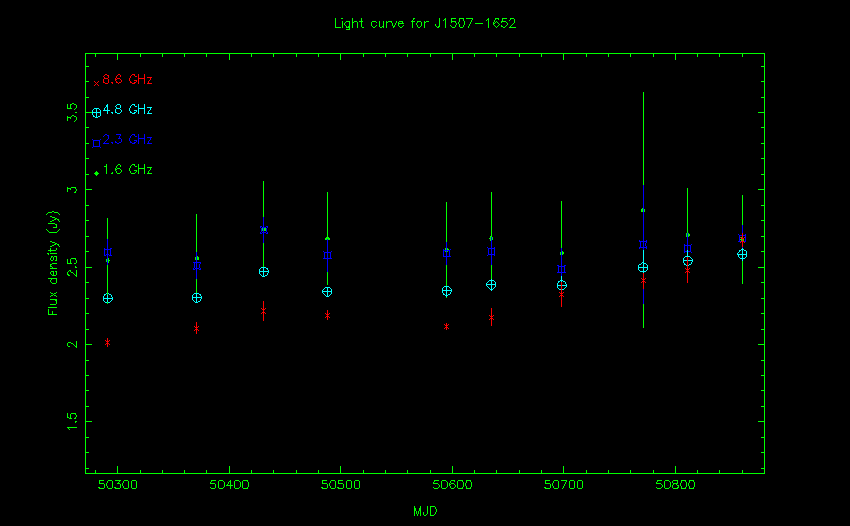
Task: Pick the blue 2.3 GHz square near MJD 50370
Action: pyautogui.click(x=197, y=266)
